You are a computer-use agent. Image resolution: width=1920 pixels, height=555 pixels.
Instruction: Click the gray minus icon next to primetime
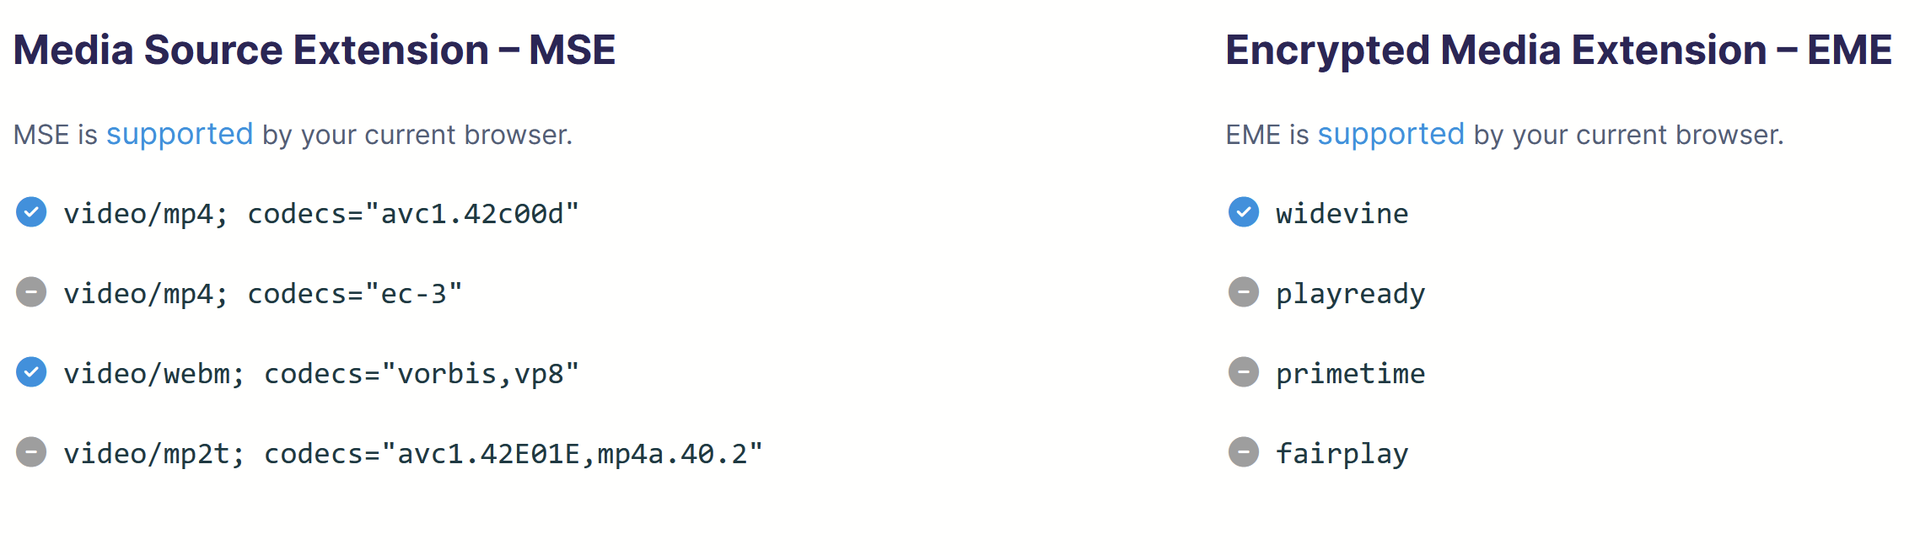pyautogui.click(x=1243, y=372)
